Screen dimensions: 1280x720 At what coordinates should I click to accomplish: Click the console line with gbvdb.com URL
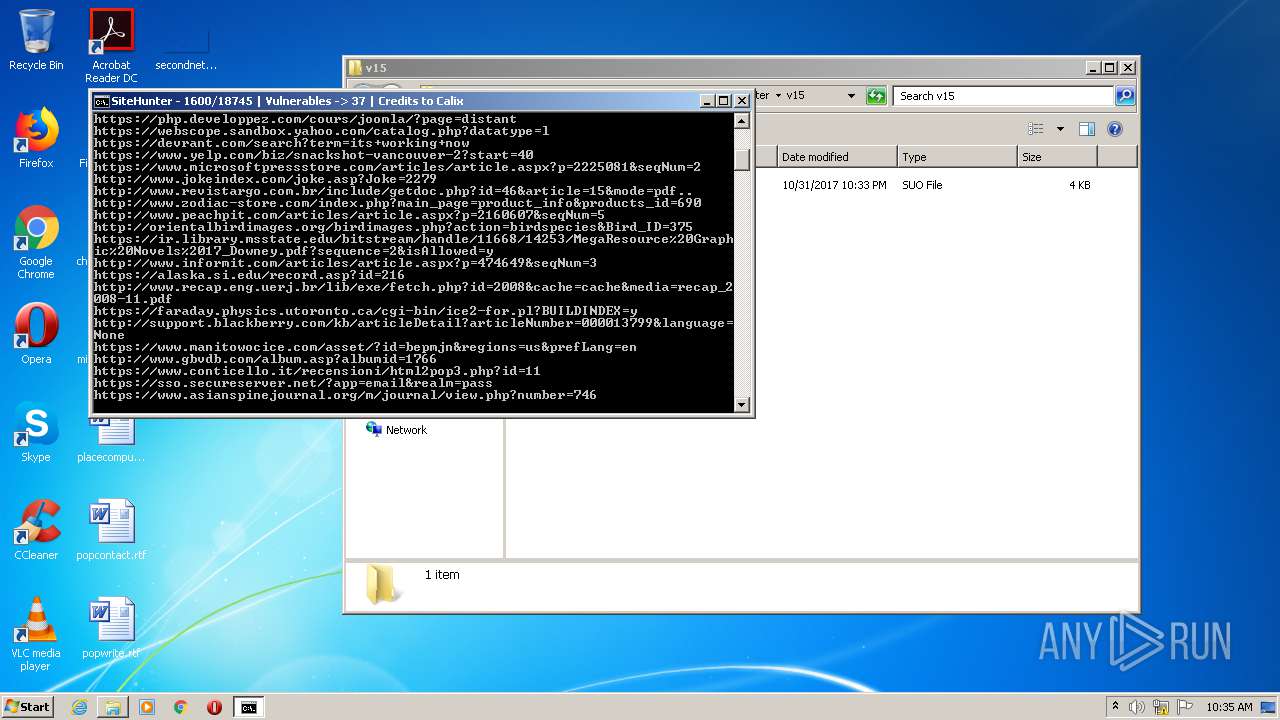click(x=265, y=359)
